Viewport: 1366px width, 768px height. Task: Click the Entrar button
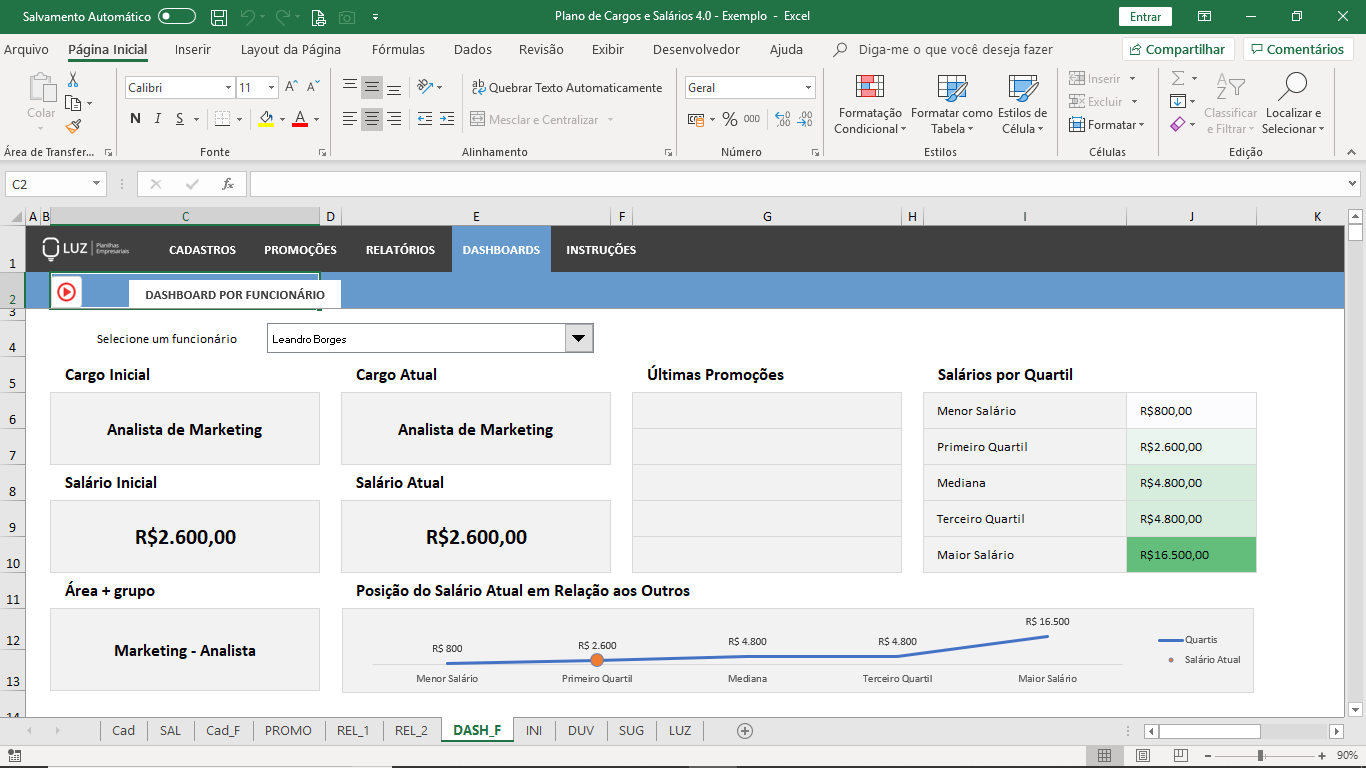pyautogui.click(x=1144, y=16)
